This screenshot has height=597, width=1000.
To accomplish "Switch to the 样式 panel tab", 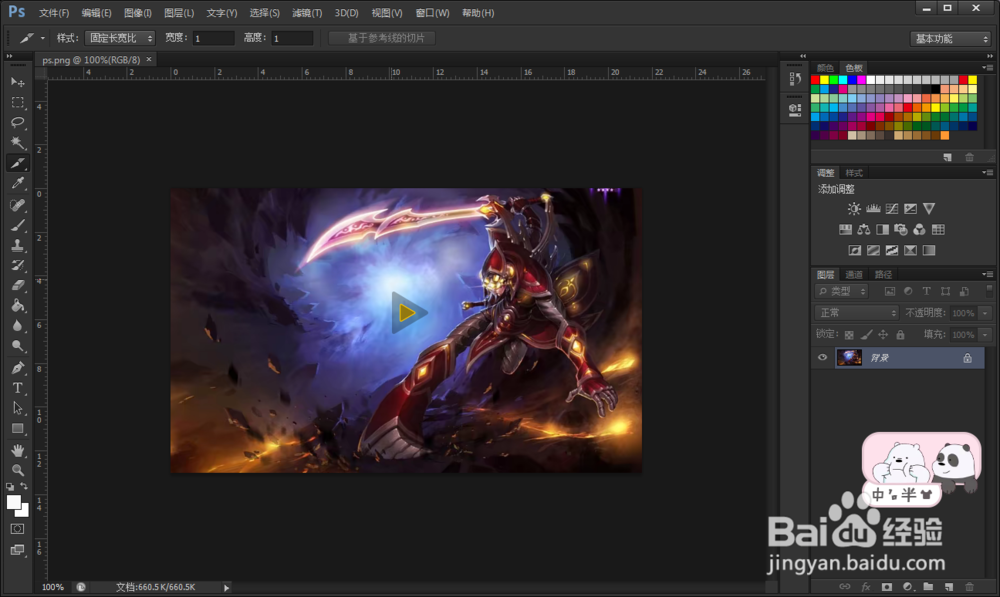I will (854, 173).
